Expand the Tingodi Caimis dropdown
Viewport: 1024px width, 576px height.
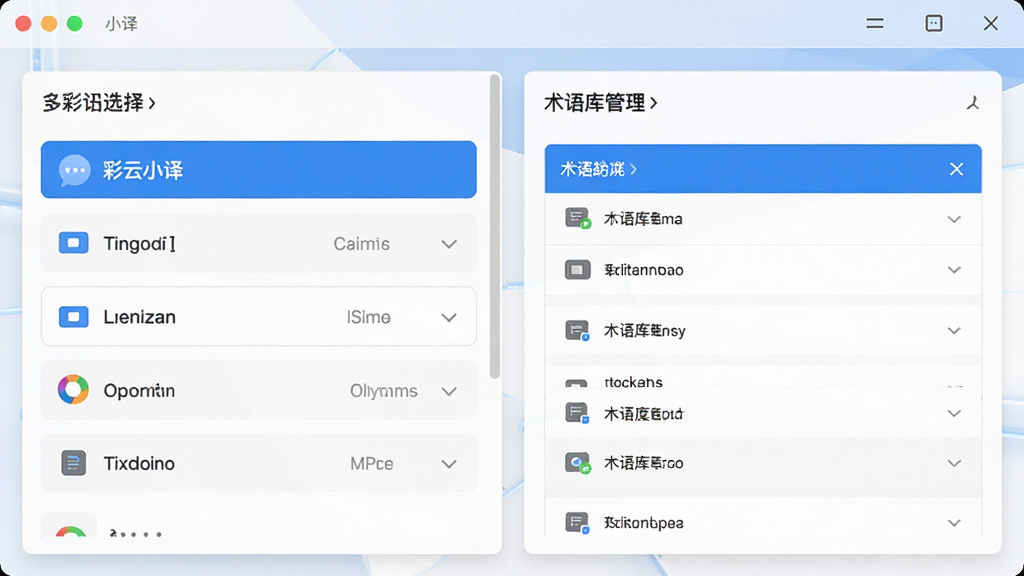click(x=449, y=244)
